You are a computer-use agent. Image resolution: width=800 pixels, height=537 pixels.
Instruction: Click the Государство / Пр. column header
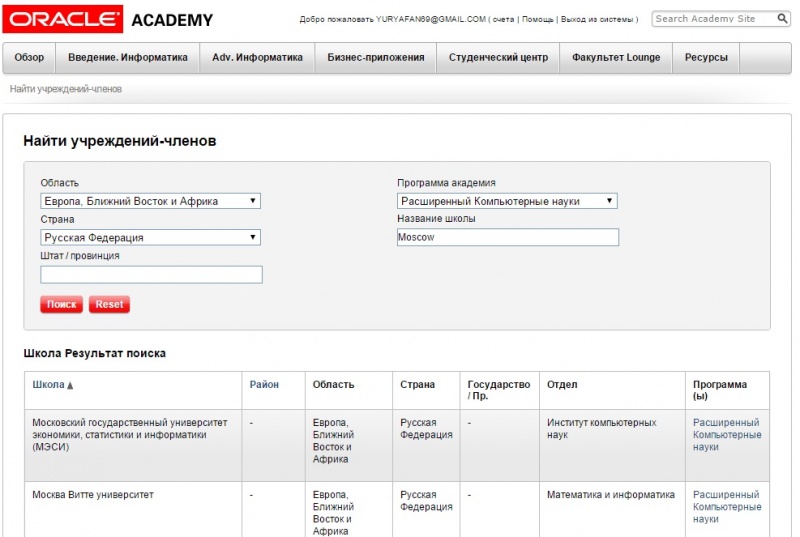tap(498, 390)
